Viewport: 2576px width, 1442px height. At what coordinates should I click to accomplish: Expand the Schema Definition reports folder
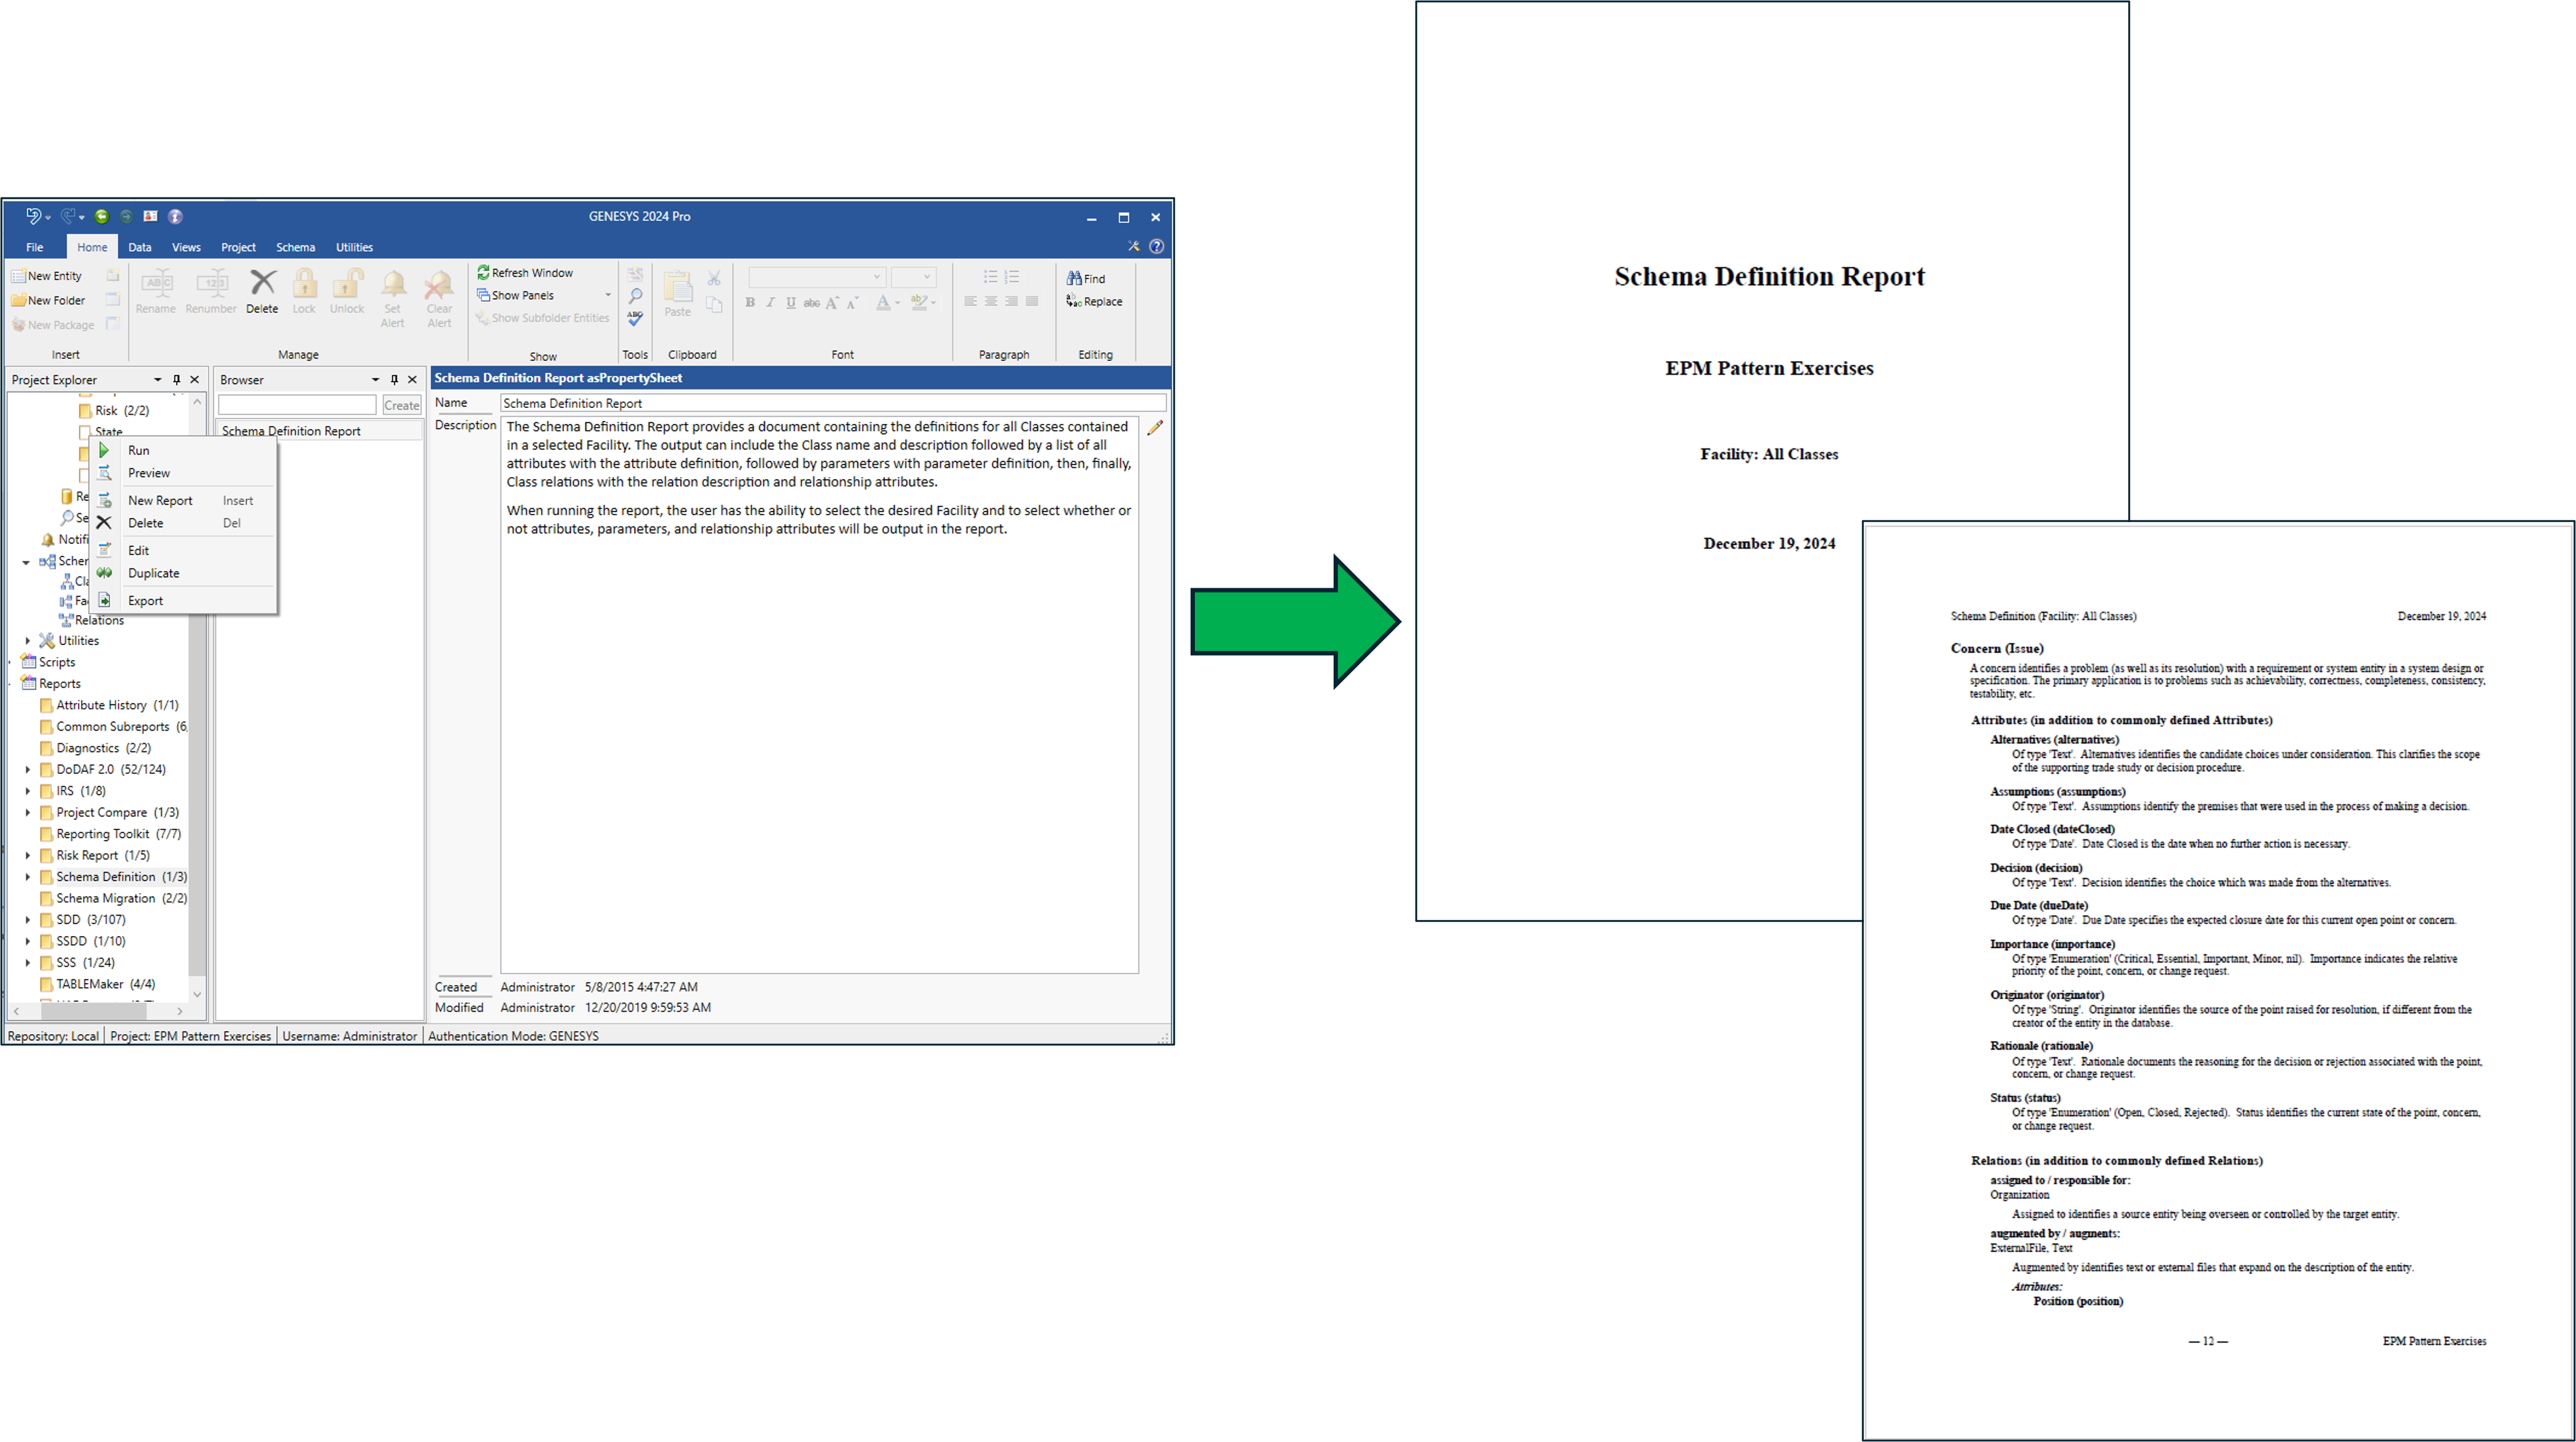[x=28, y=876]
